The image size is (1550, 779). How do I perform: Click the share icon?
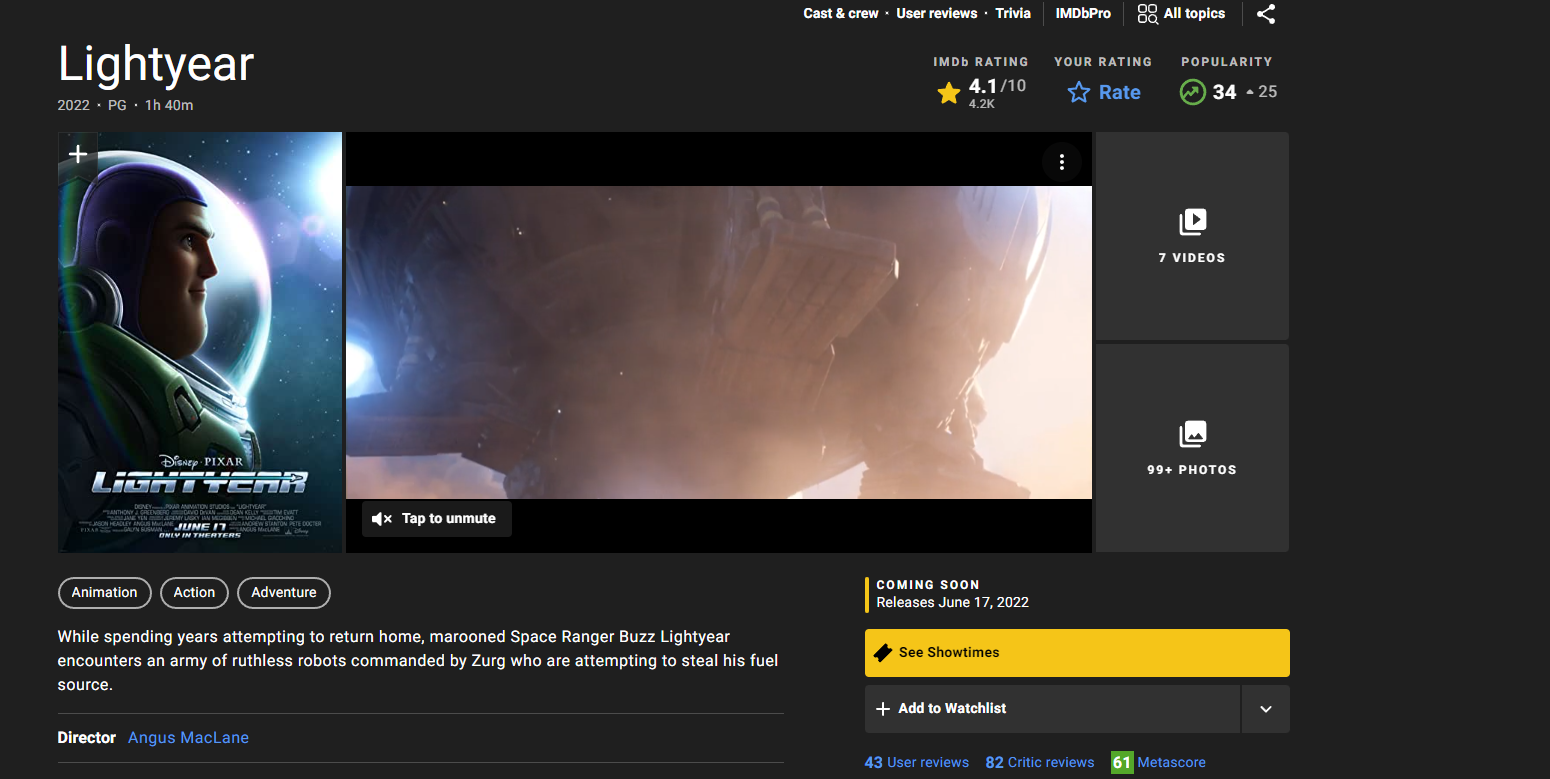(1266, 14)
